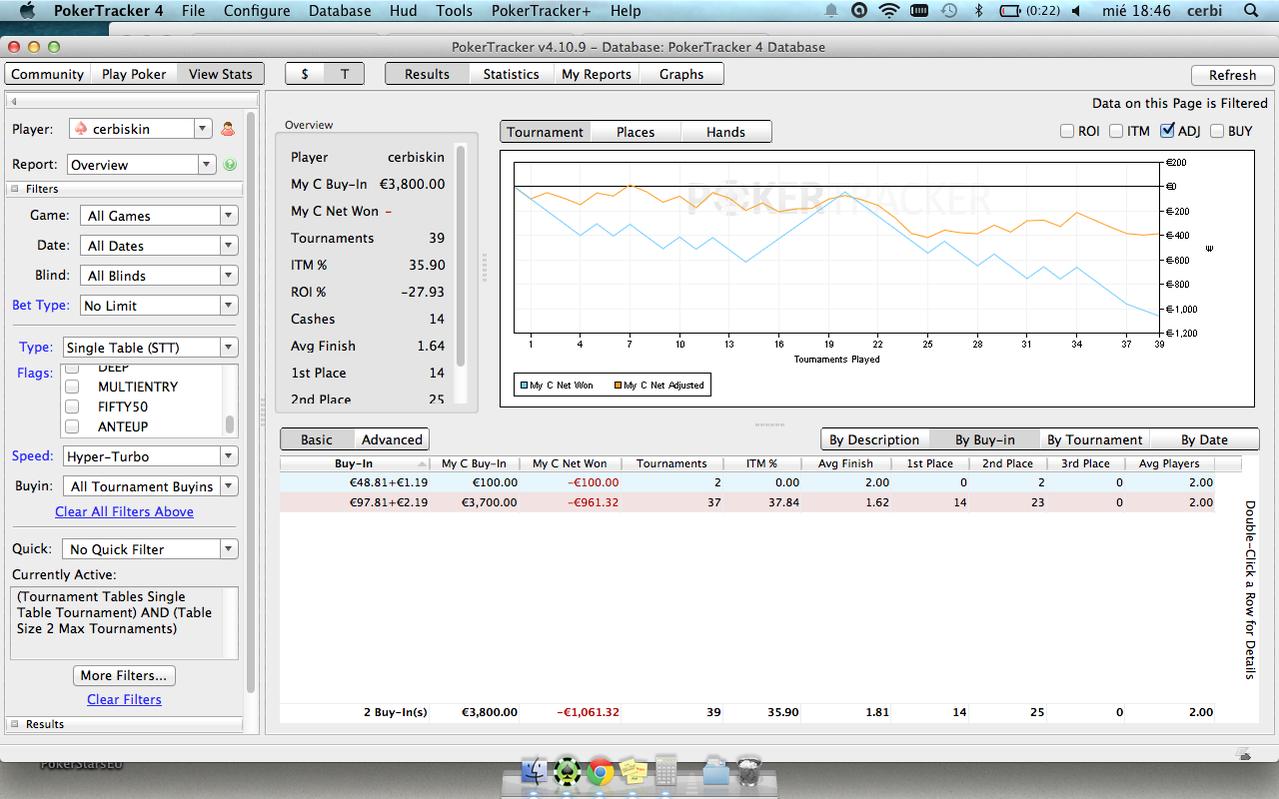Screen dimensions: 1279x799
Task: Open Trash from the Dock
Action: (748, 772)
